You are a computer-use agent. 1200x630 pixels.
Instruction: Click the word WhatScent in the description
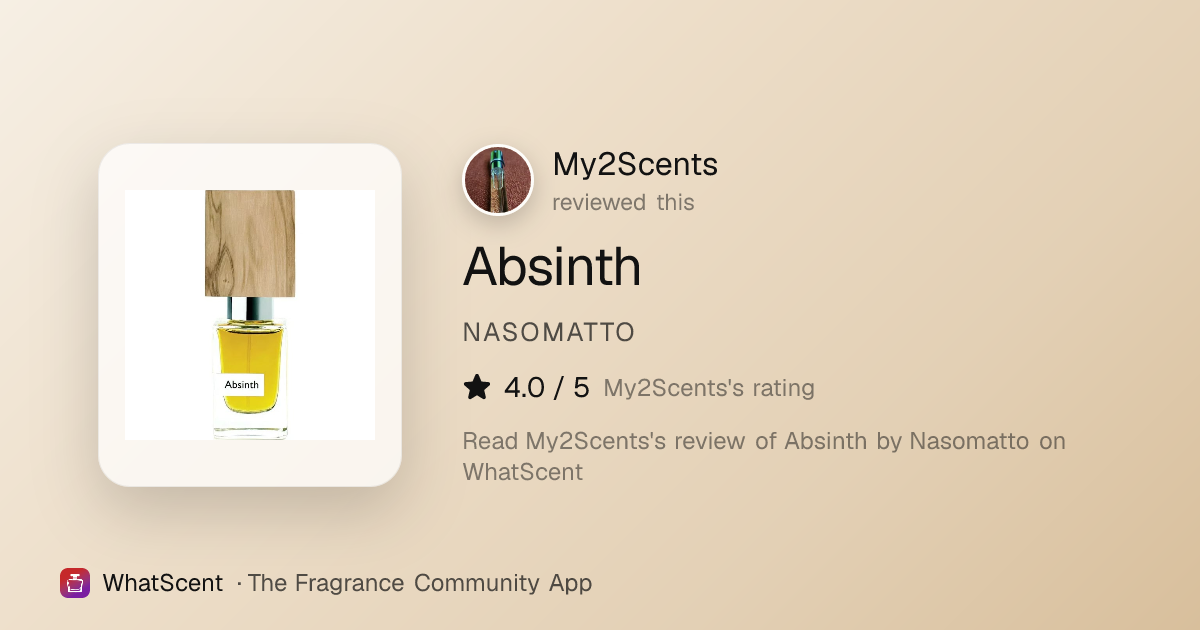coord(523,471)
